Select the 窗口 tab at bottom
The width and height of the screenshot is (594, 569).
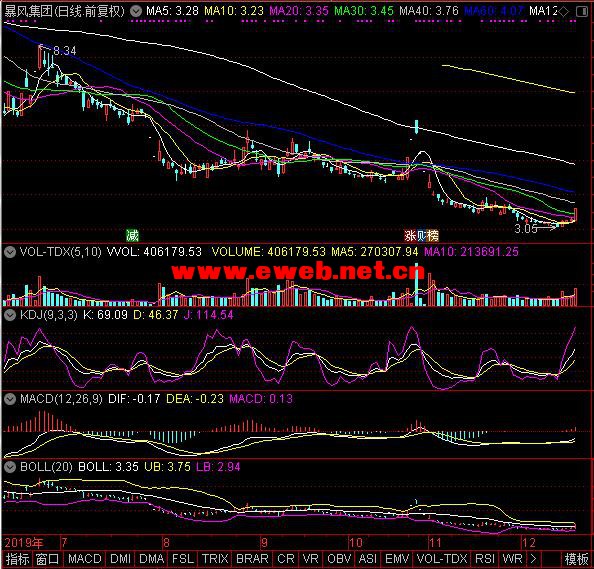pos(47,559)
